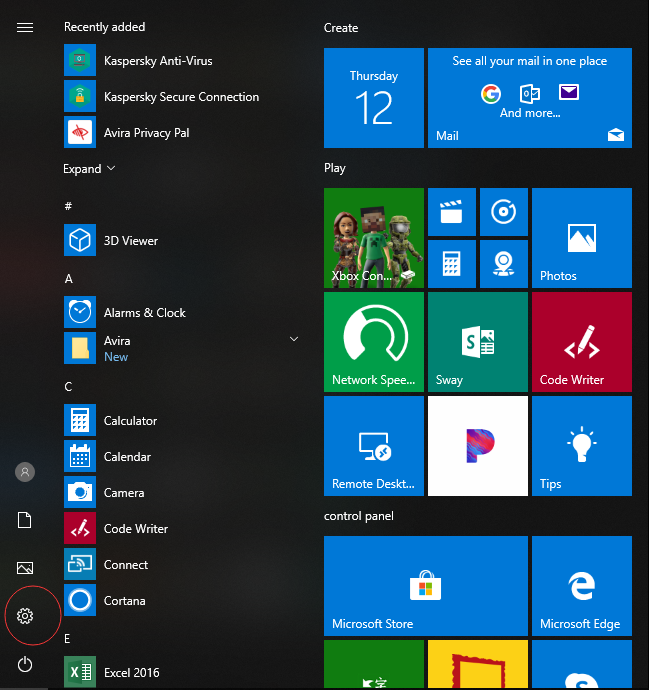Viewport: 649px width, 690px height.
Task: Open the Sway tile
Action: (478, 342)
